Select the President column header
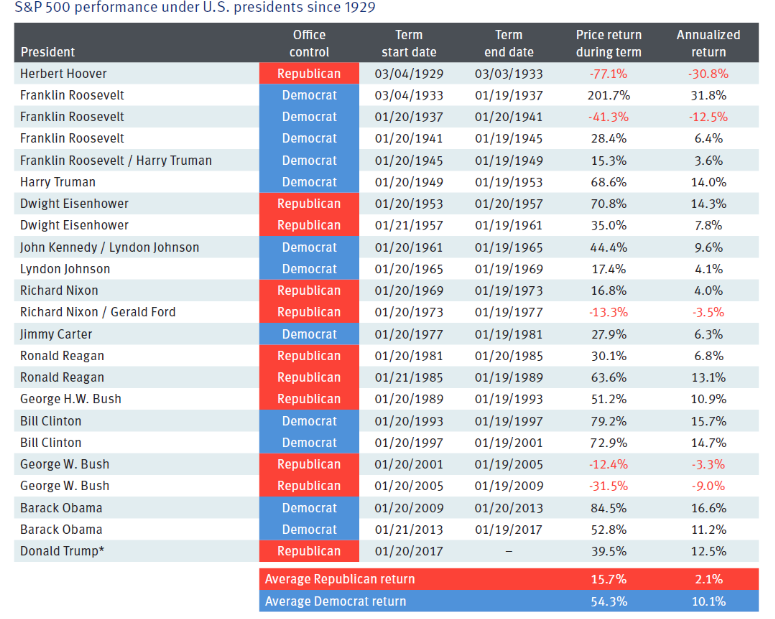Screen dimensions: 775x619 click(x=48, y=52)
